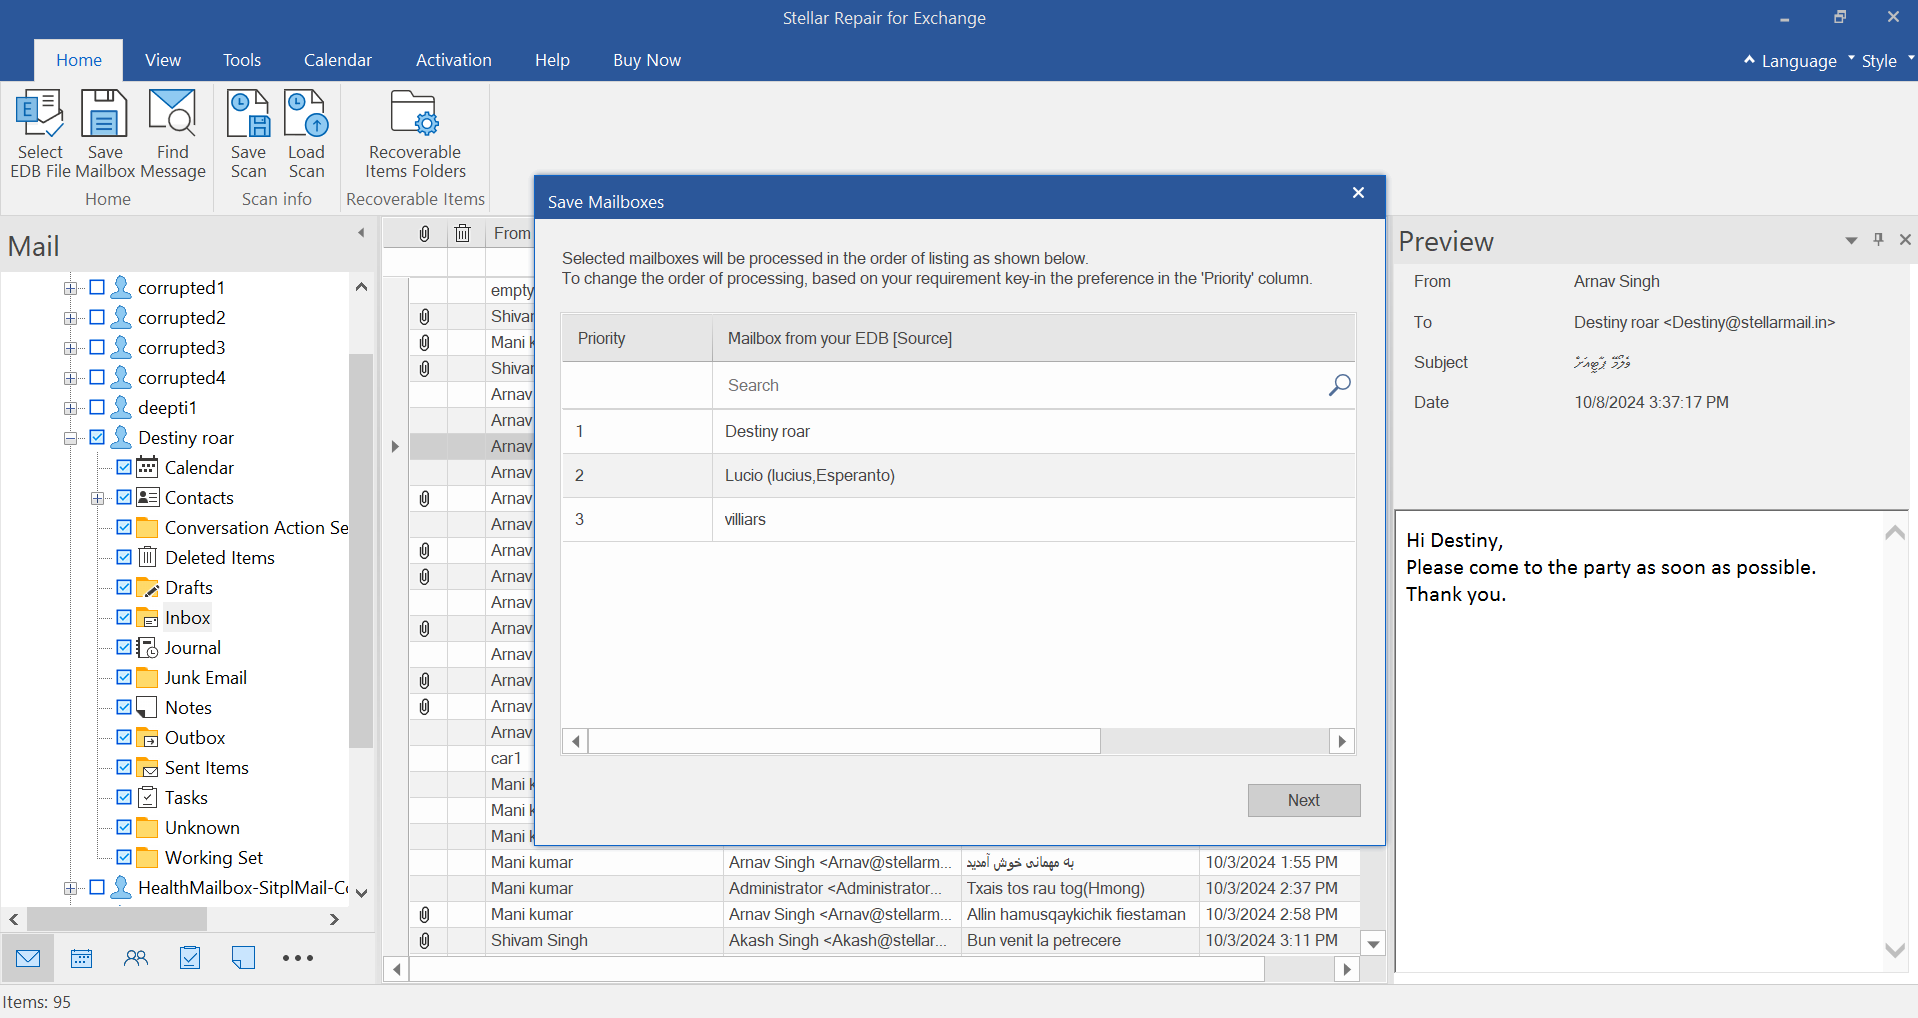1918x1018 pixels.
Task: Switch to the Calendar ribbon tab
Action: coord(337,60)
